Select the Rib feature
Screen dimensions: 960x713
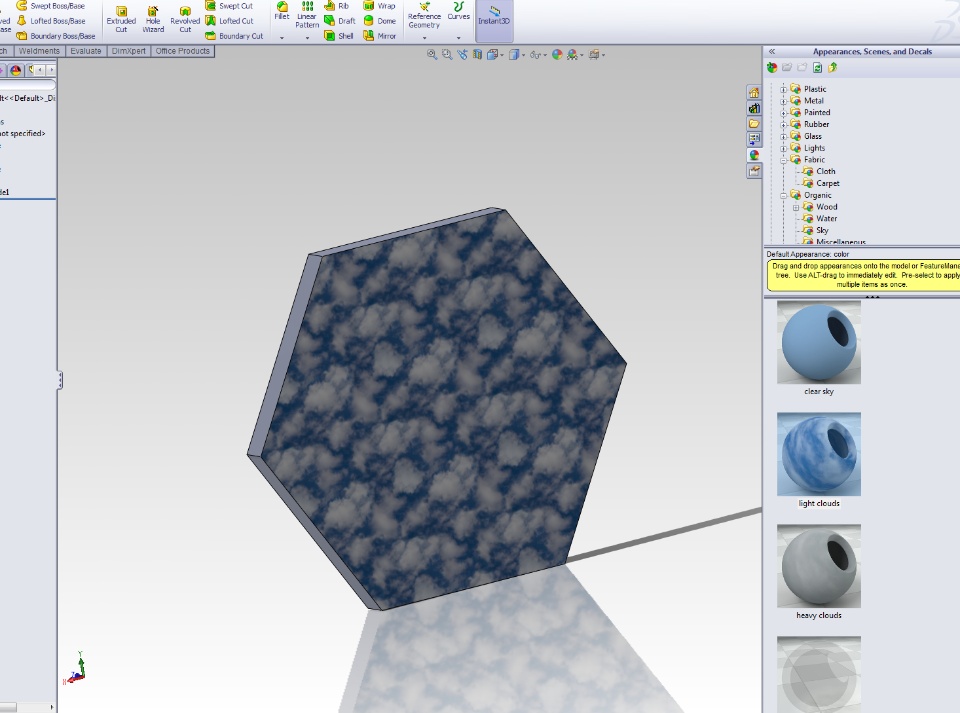click(336, 6)
